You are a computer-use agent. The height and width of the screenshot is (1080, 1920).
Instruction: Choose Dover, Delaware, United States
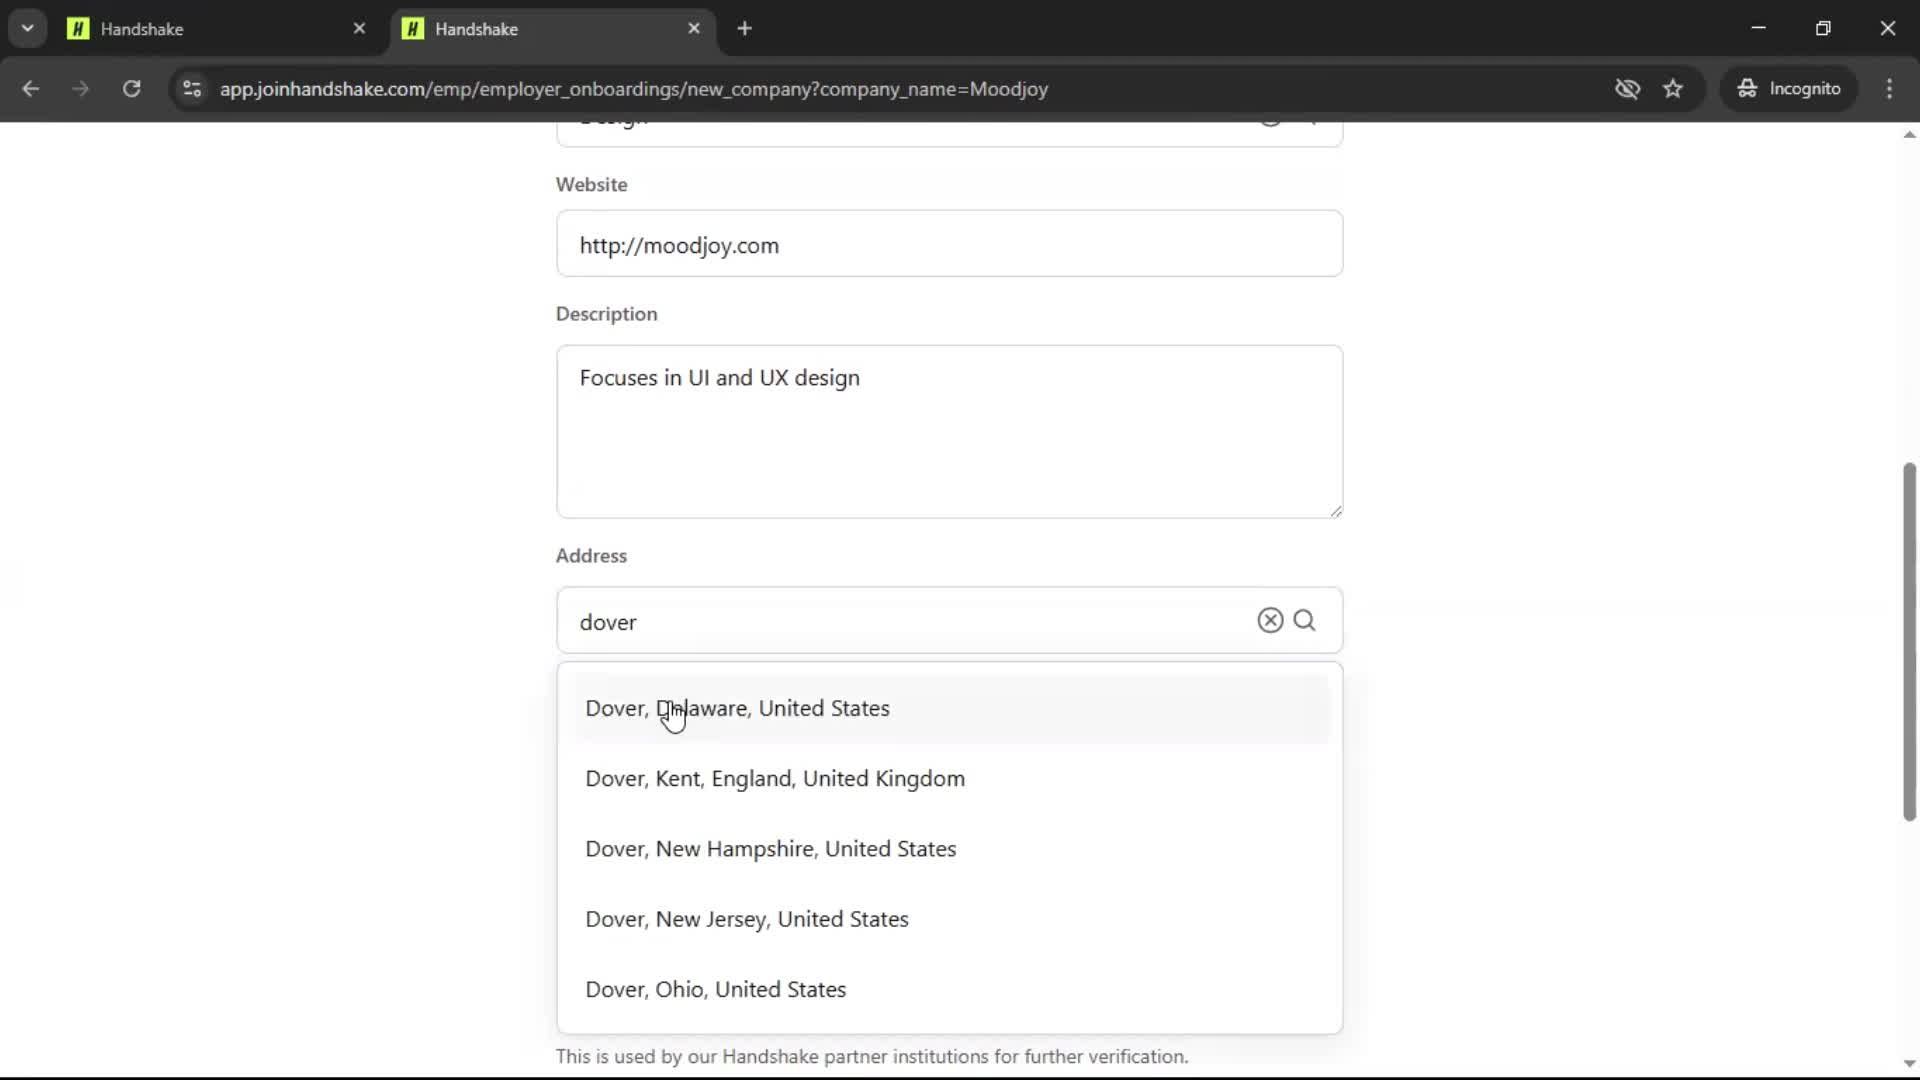(950, 708)
